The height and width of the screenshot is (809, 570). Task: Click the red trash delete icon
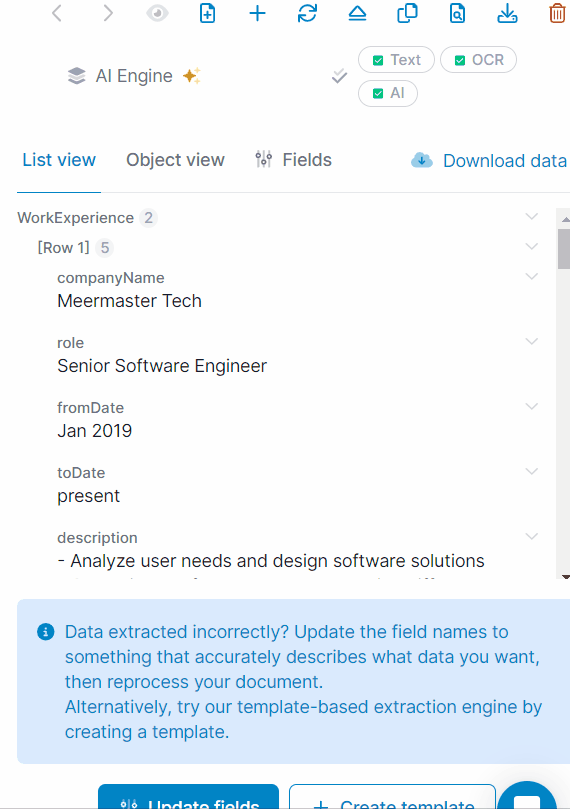(557, 13)
